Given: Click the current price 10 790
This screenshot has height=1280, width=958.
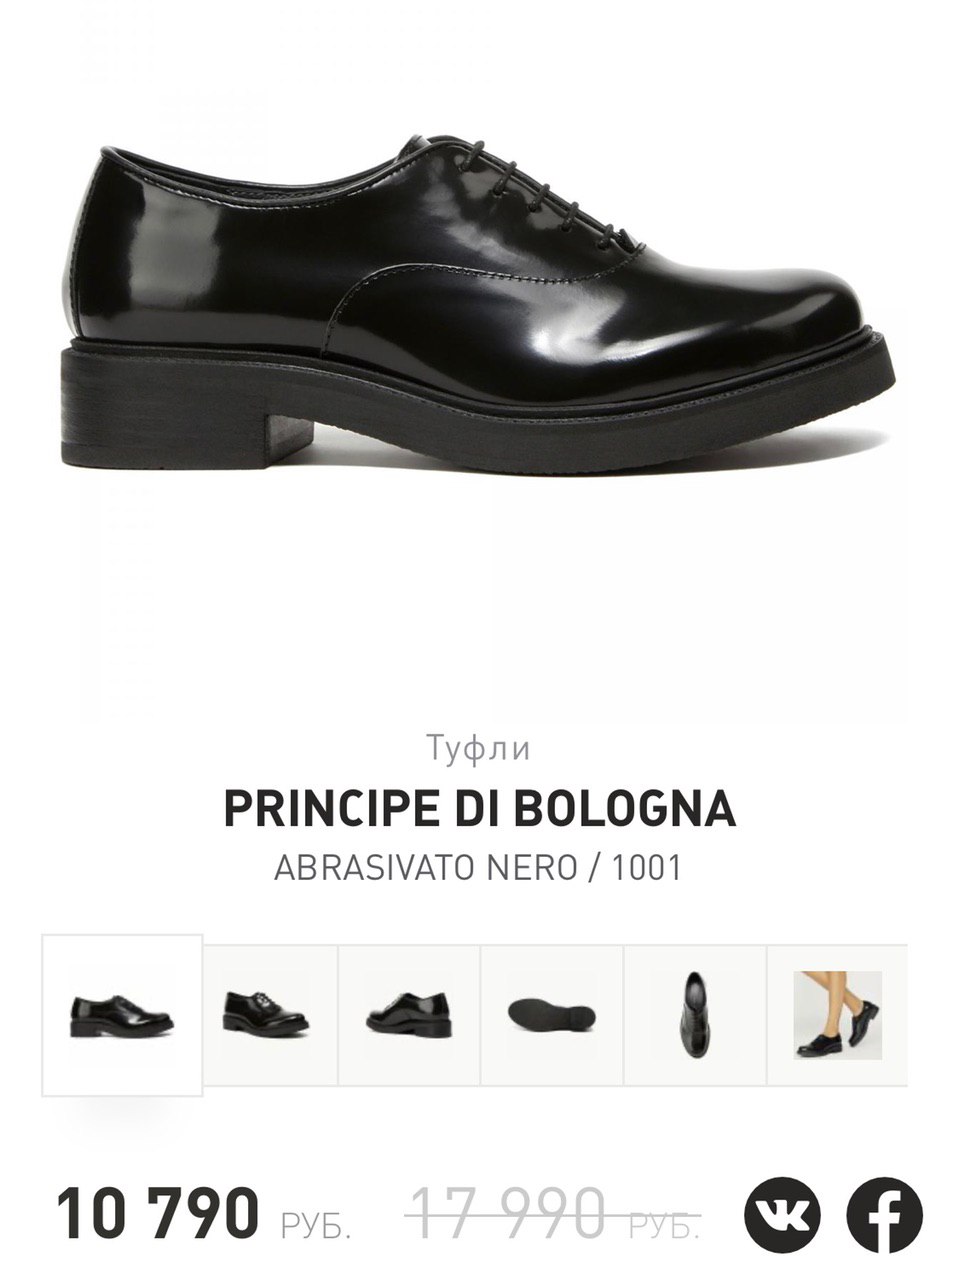Looking at the screenshot, I should 157,1212.
